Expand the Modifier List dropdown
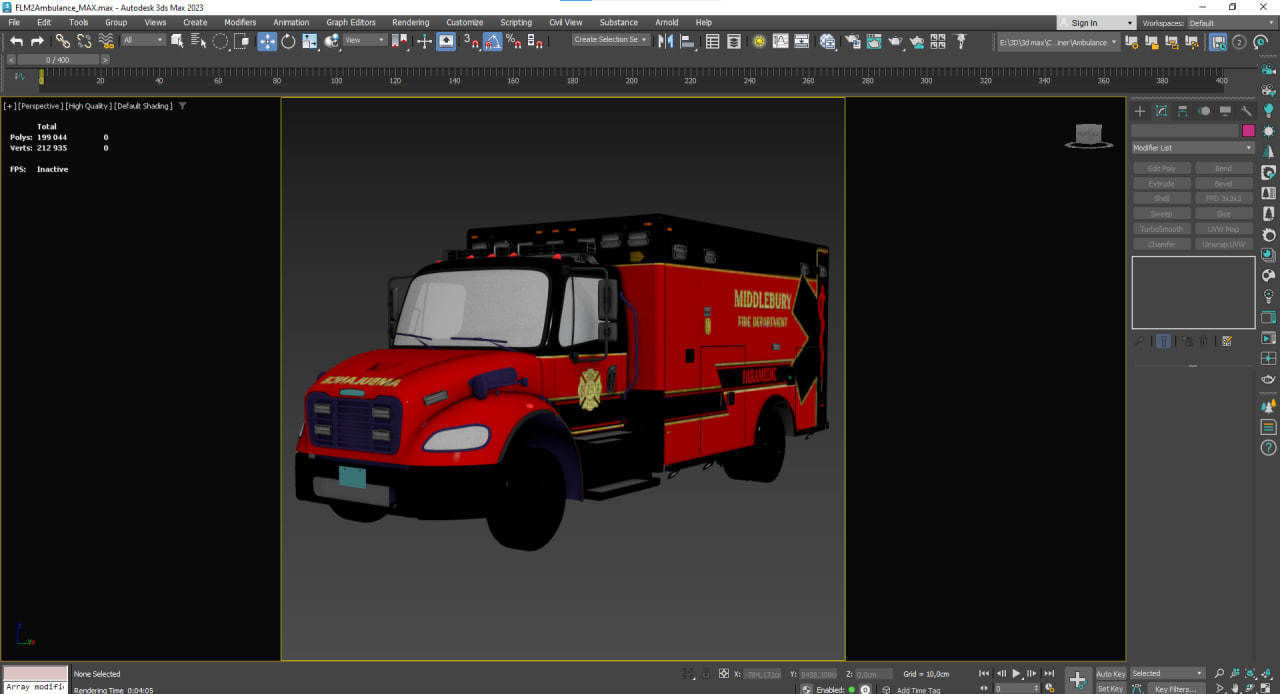The height and width of the screenshot is (694, 1280). tap(1192, 148)
